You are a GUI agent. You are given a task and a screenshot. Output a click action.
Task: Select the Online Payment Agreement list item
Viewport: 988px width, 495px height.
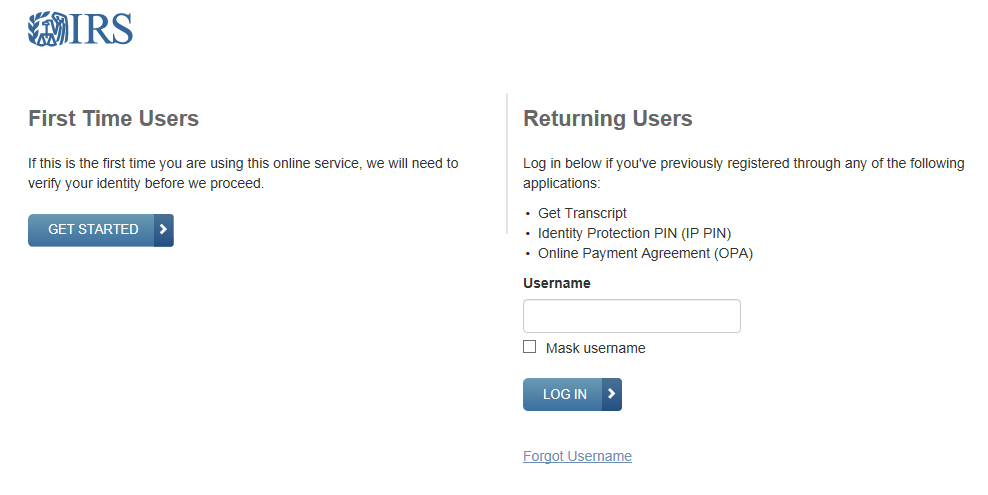coord(645,253)
